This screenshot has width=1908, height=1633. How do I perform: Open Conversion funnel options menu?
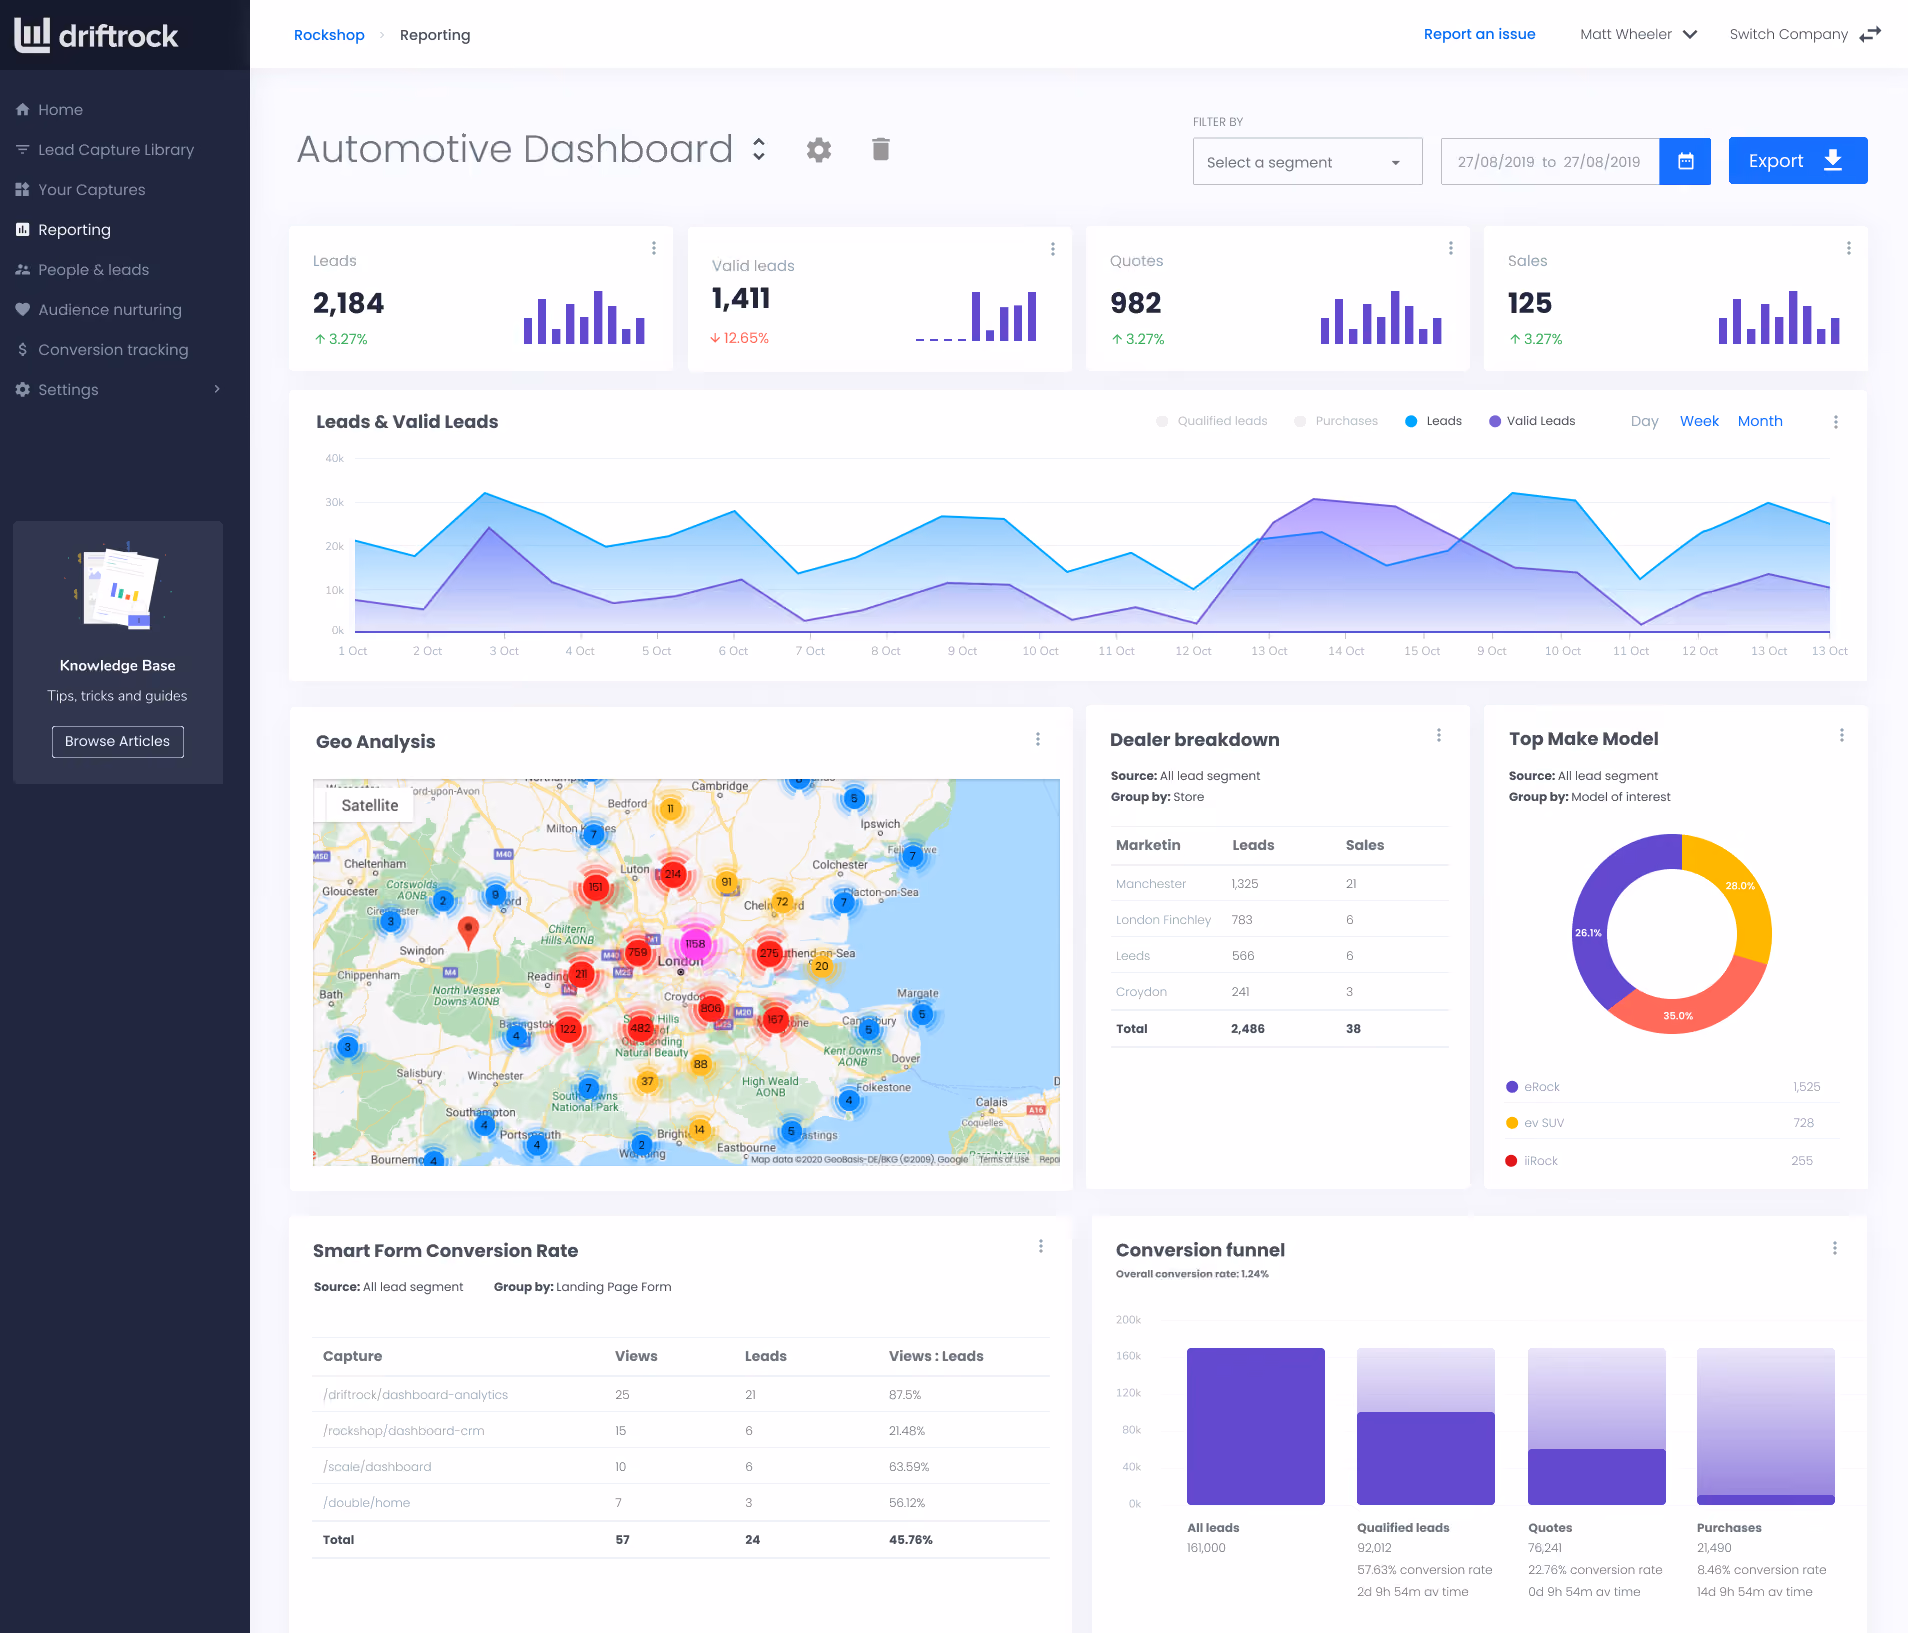1835,1248
